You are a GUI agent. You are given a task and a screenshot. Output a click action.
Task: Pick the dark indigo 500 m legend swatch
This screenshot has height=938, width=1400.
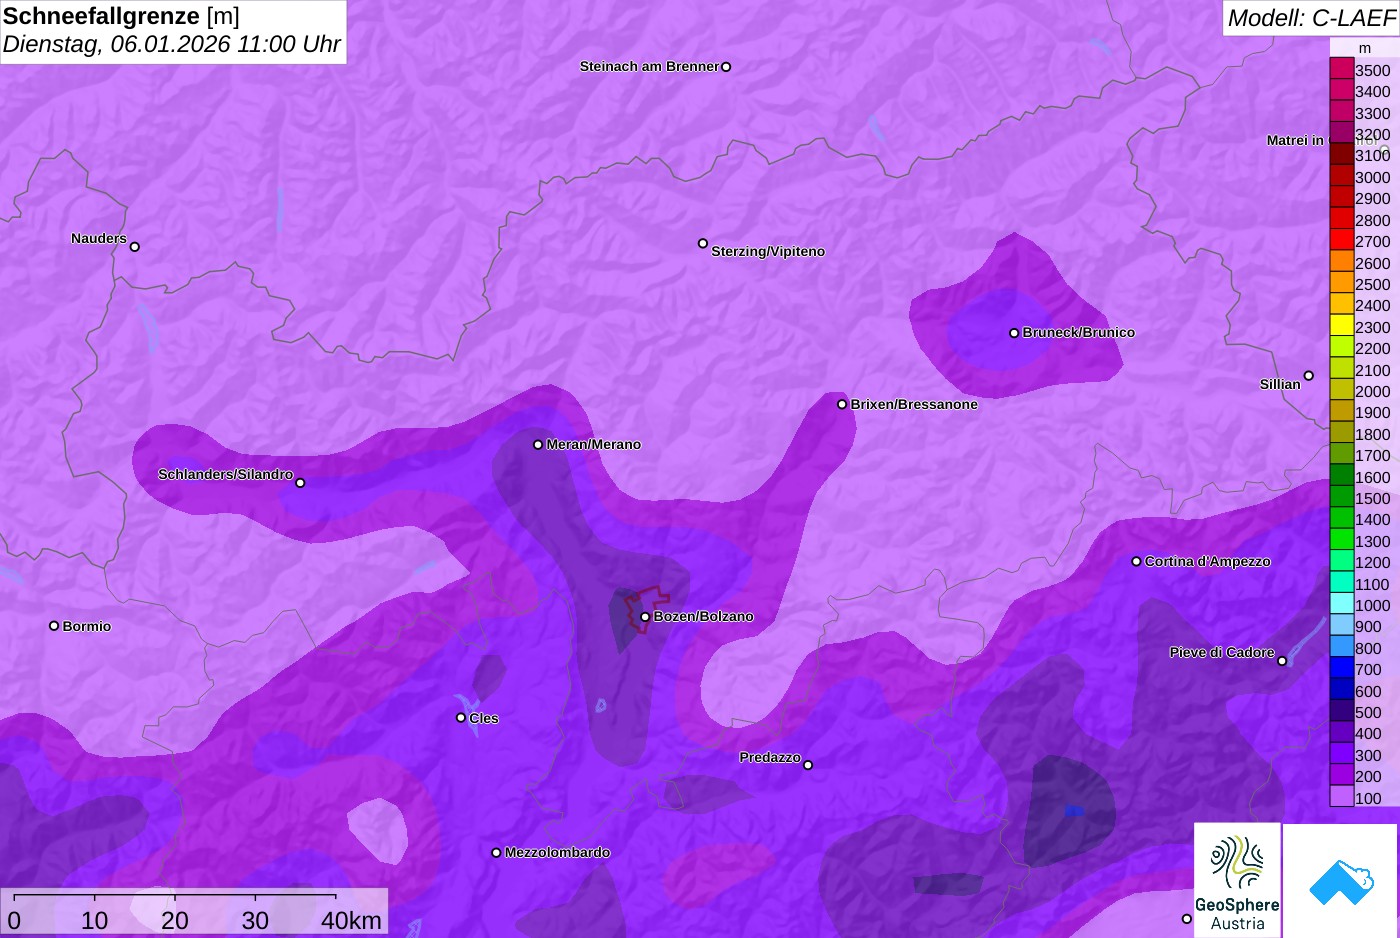(x=1342, y=711)
